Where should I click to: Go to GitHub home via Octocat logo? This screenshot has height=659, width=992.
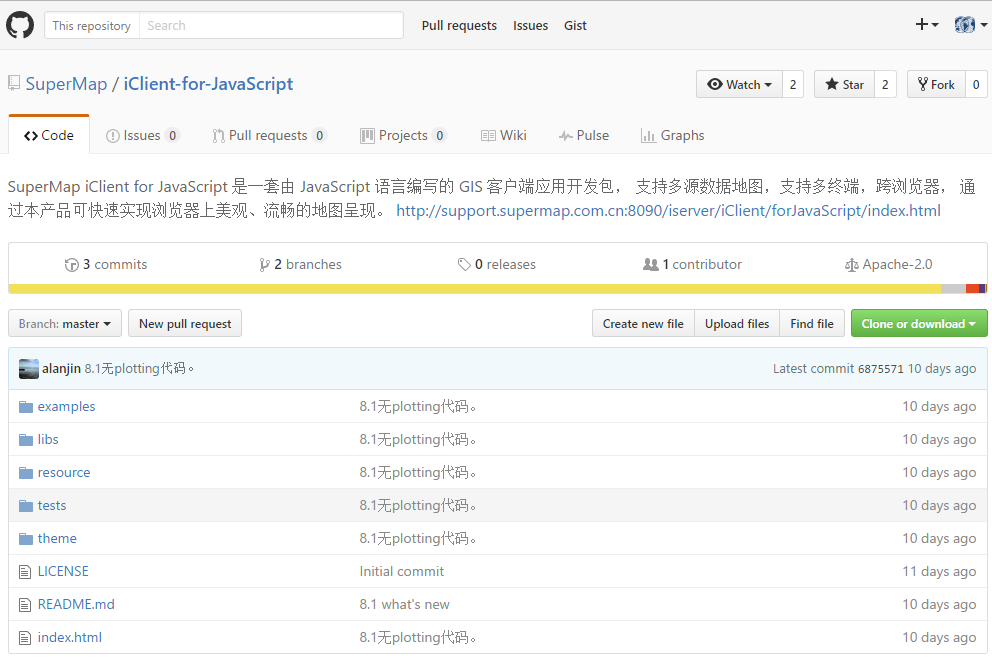pos(20,25)
